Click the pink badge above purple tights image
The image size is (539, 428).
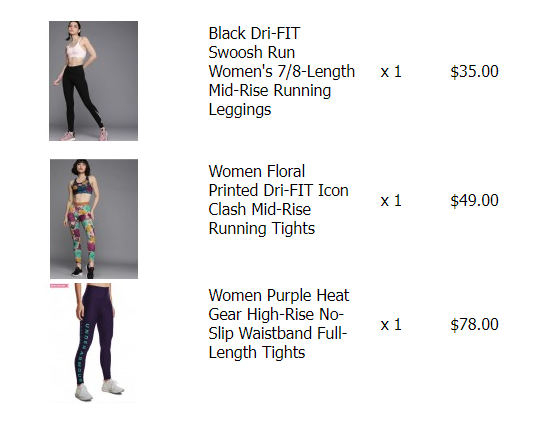point(59,286)
